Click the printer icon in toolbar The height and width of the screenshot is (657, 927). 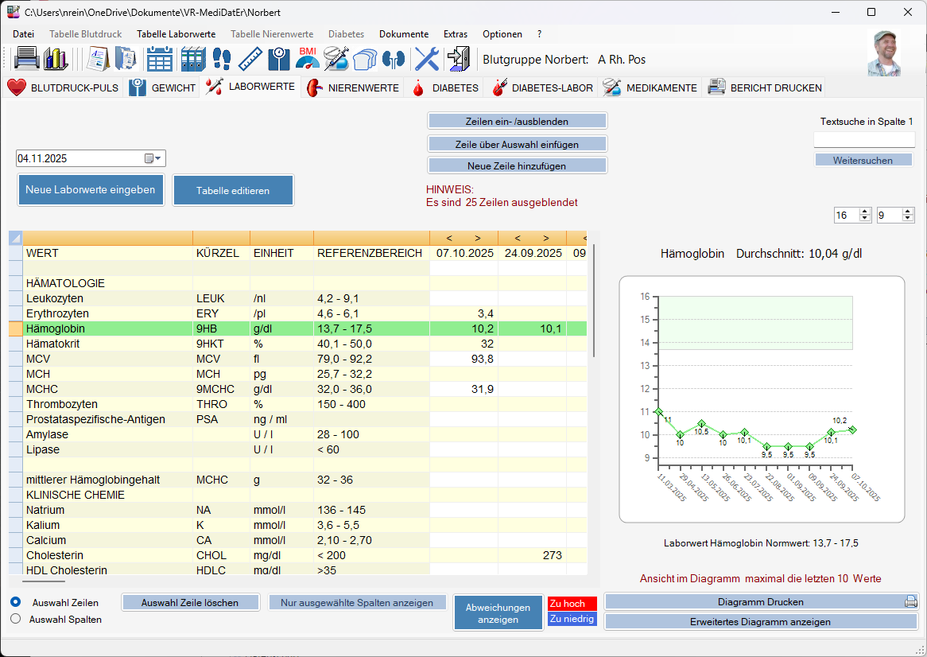(x=27, y=58)
